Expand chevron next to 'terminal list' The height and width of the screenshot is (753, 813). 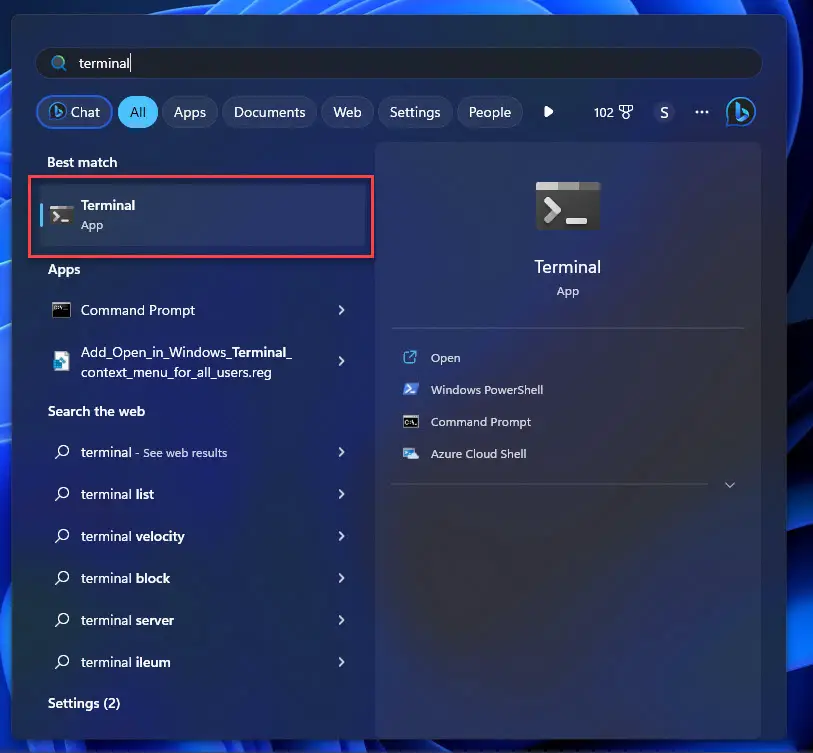pyautogui.click(x=341, y=494)
